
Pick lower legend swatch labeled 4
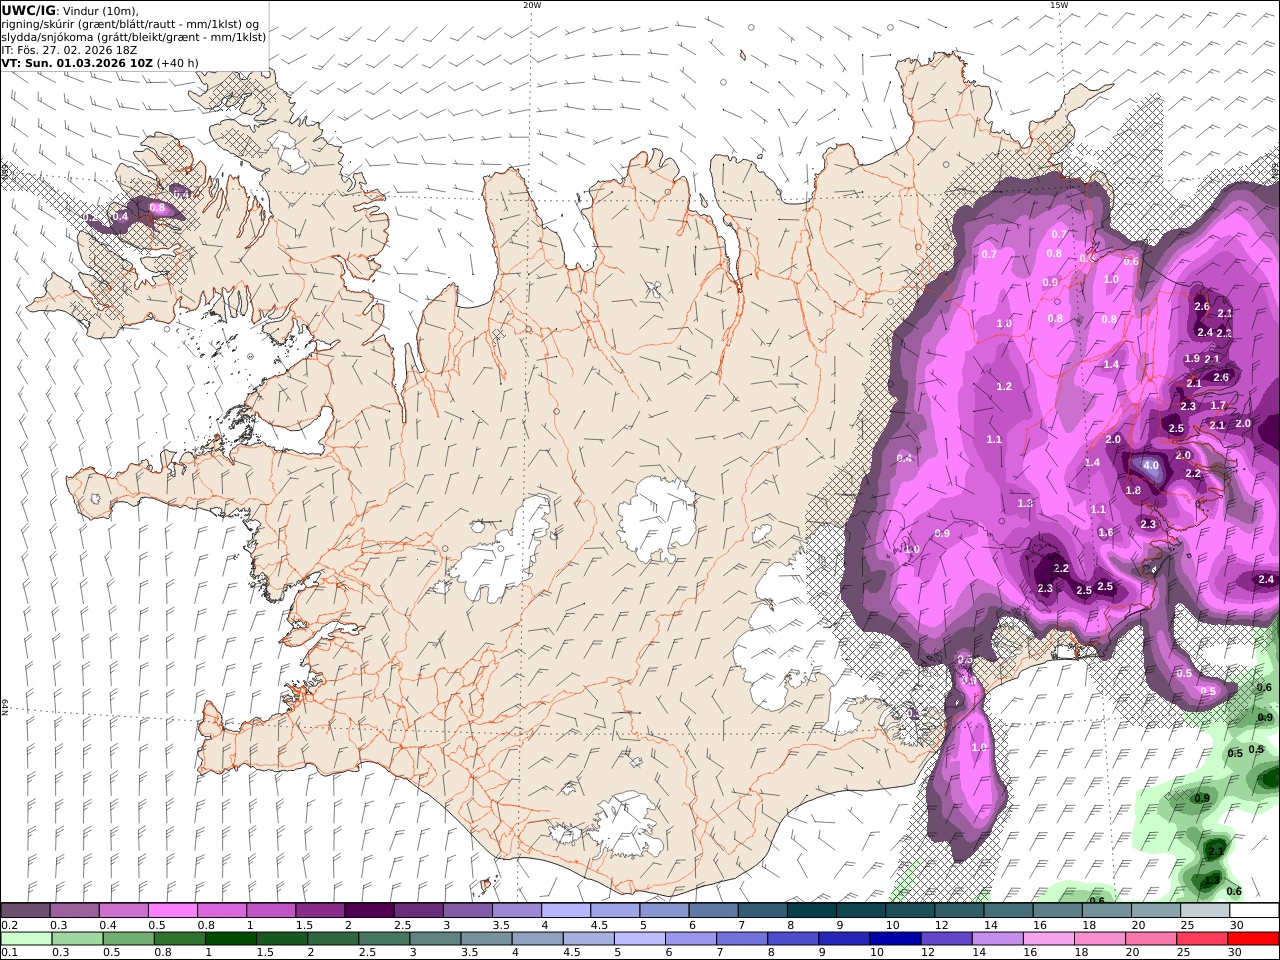(537, 939)
